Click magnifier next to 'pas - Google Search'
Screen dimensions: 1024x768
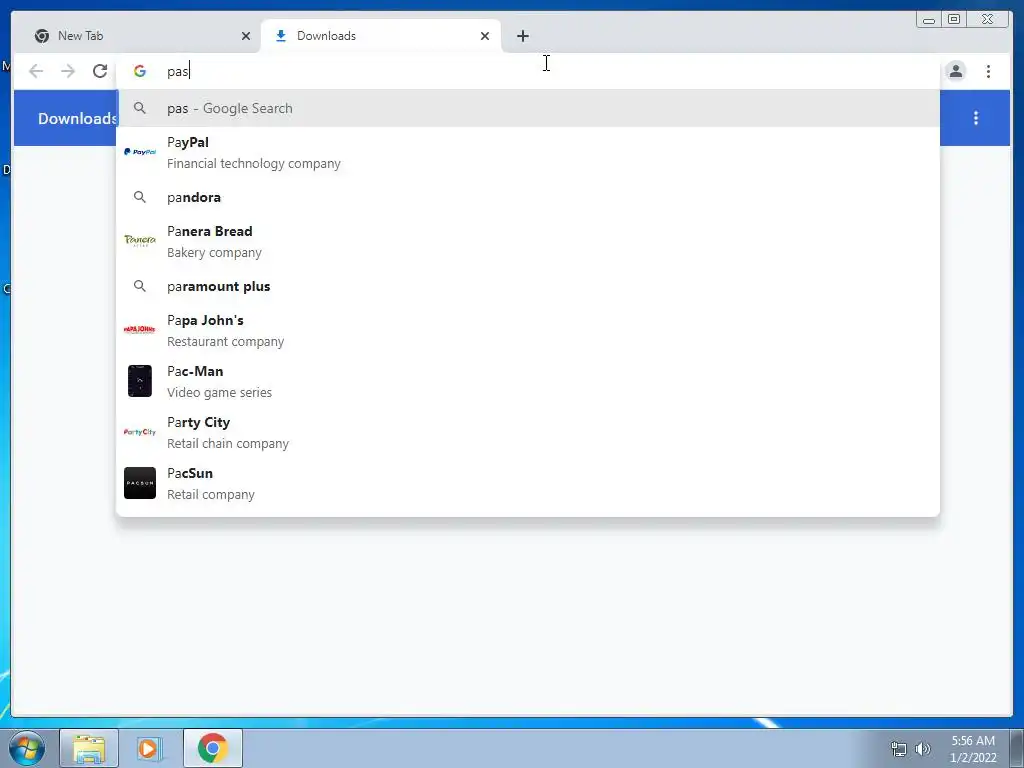(140, 108)
